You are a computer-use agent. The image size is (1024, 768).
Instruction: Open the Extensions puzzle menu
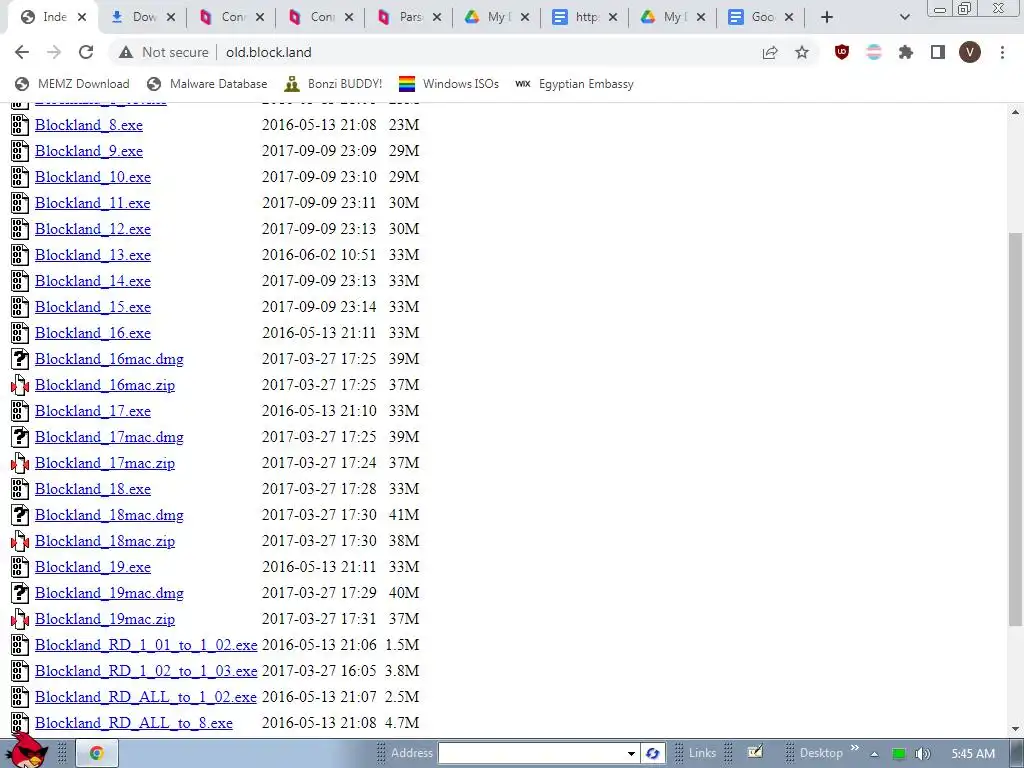tap(906, 52)
